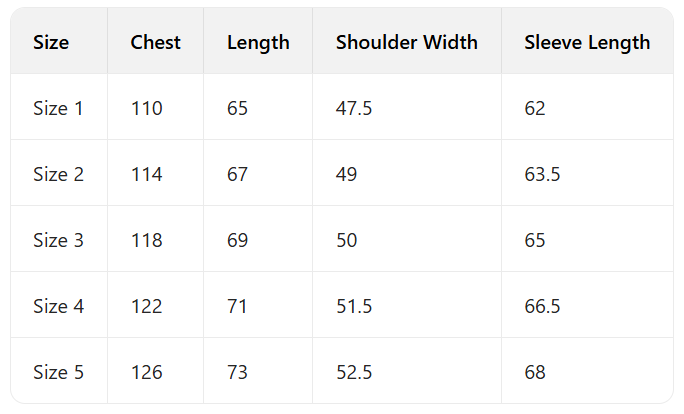
Task: Click shoulder width value 47.5
Action: tap(354, 108)
